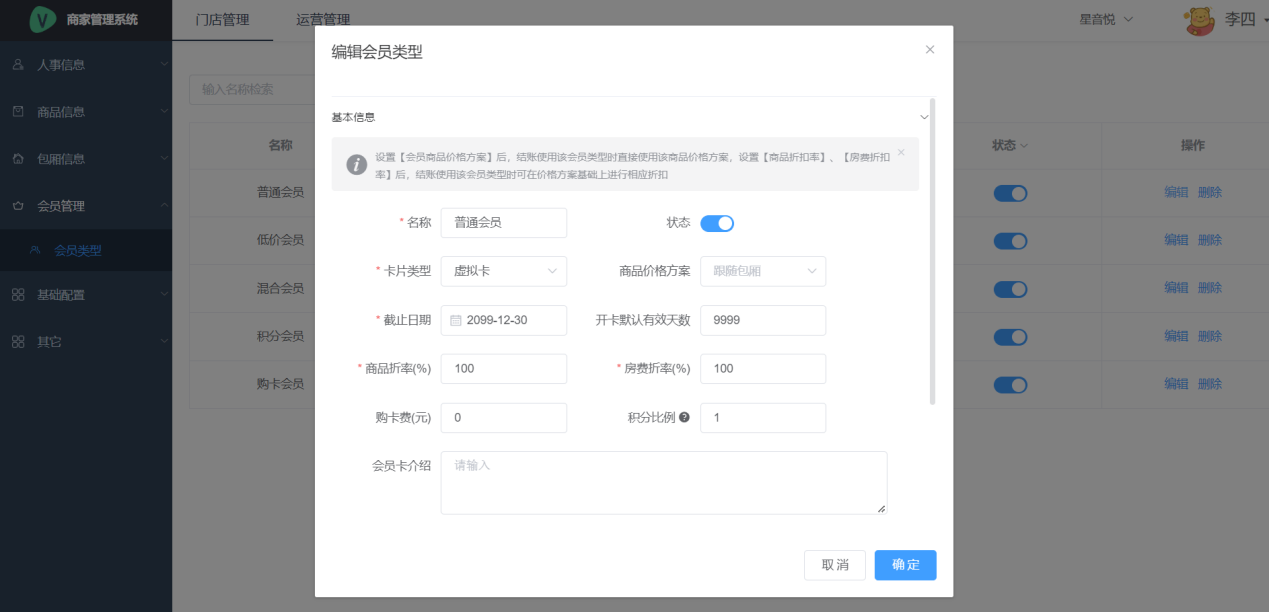Screen dimensions: 1269x612
Task: Open the 状态 column filter arrow
Action: pyautogui.click(x=1024, y=146)
